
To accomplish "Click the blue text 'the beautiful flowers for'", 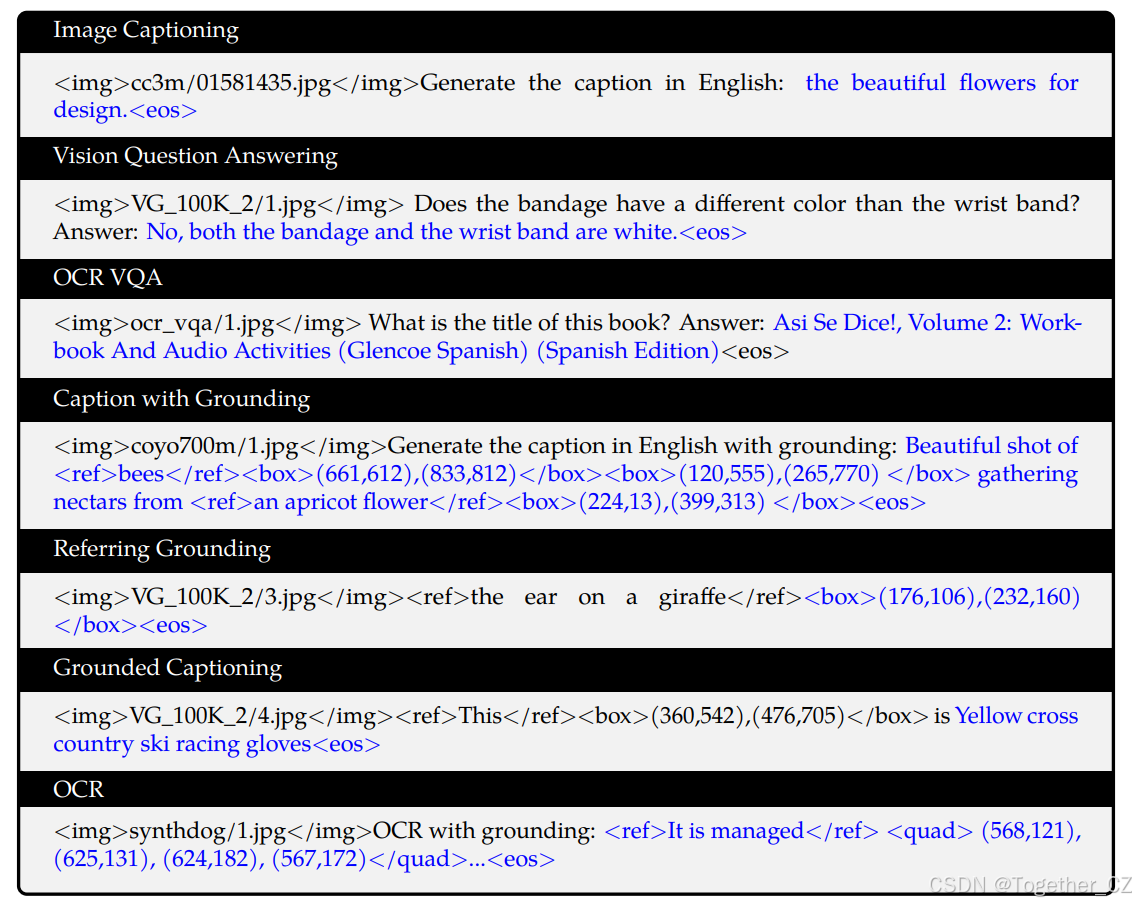I will pos(942,83).
